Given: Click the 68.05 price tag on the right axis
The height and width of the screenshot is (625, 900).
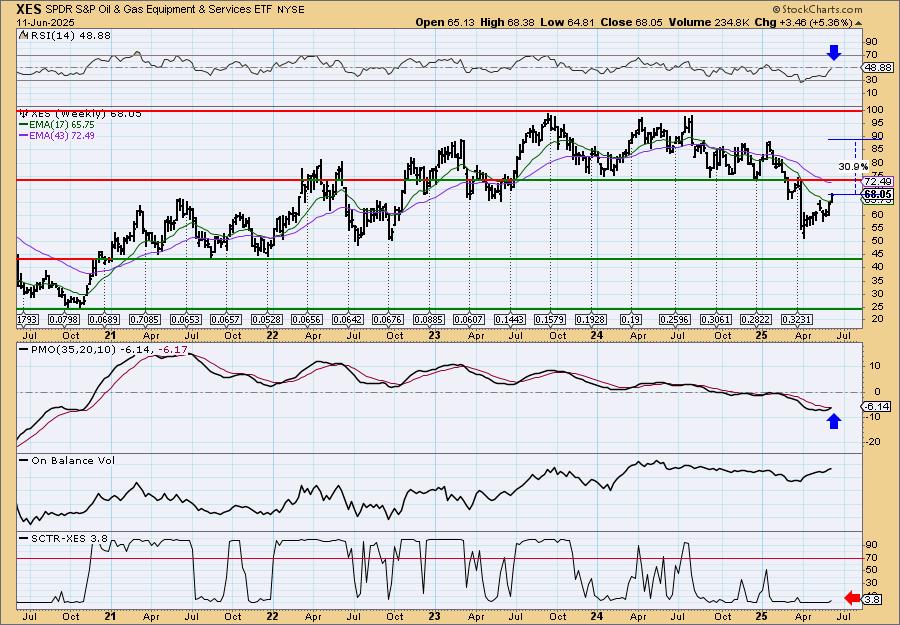Looking at the screenshot, I should (878, 195).
